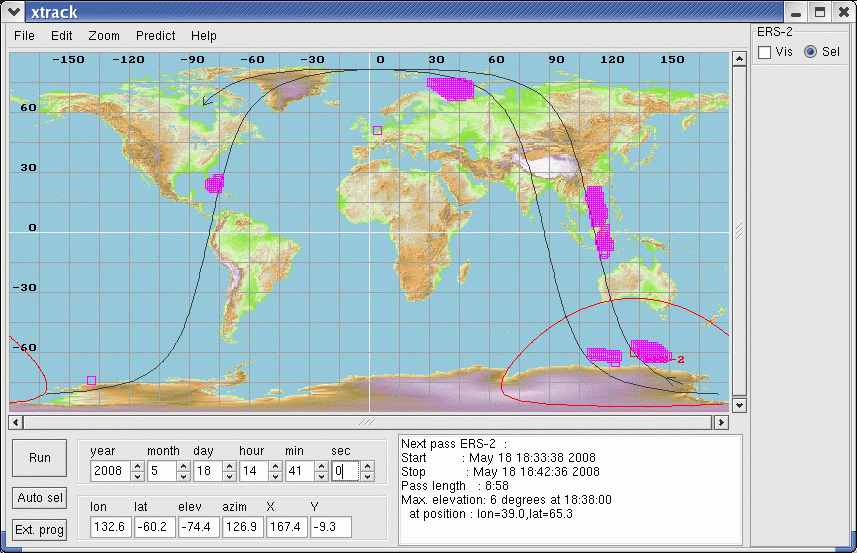Click the magenta square marker over England
This screenshot has height=553, width=857.
pos(377,131)
